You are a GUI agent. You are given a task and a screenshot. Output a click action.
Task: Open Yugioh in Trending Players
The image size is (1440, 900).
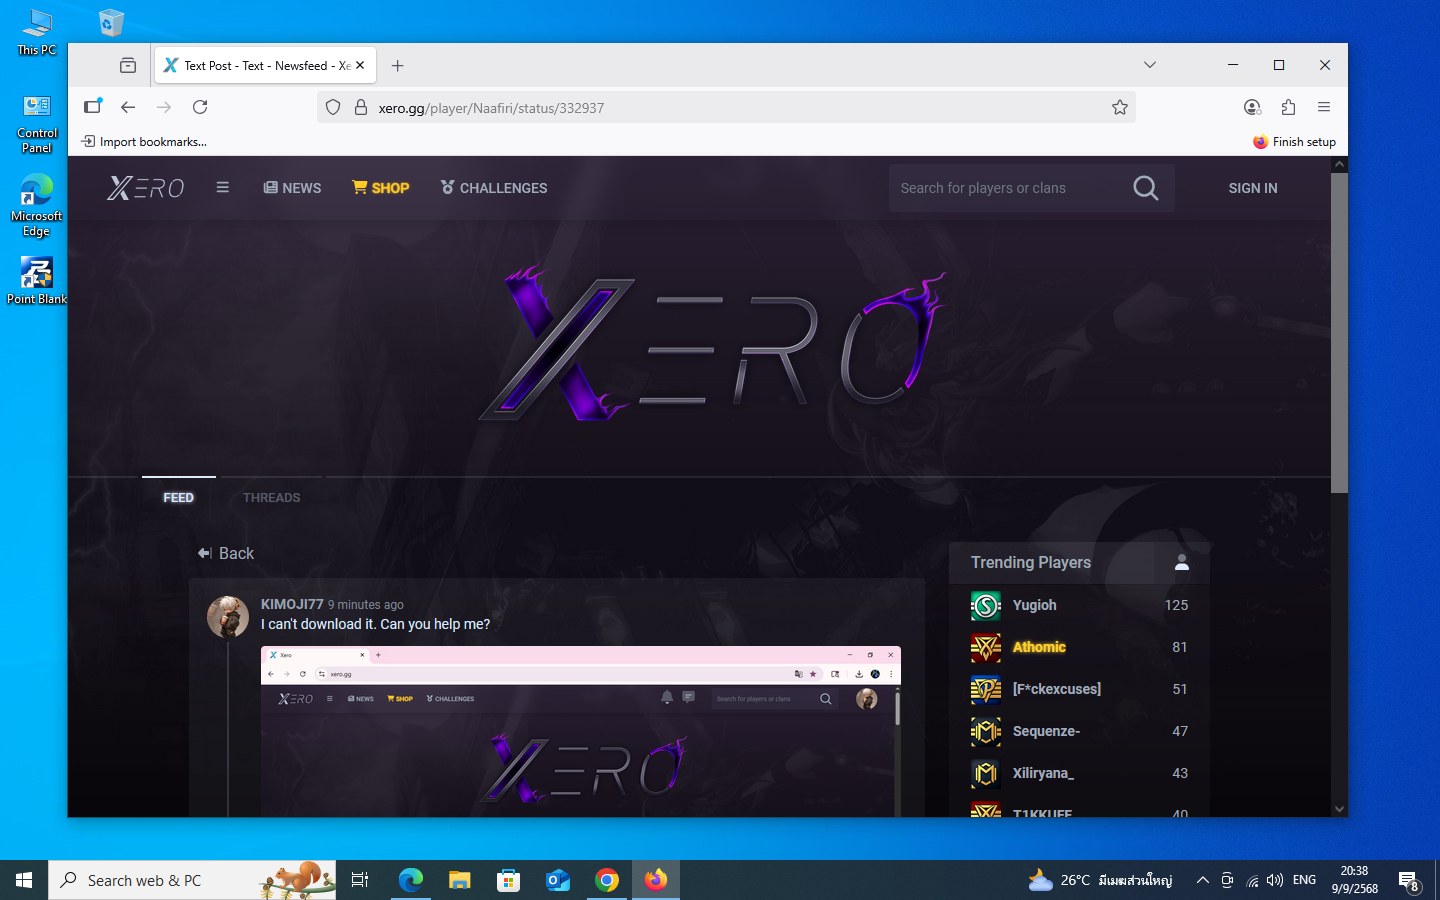click(x=1034, y=605)
